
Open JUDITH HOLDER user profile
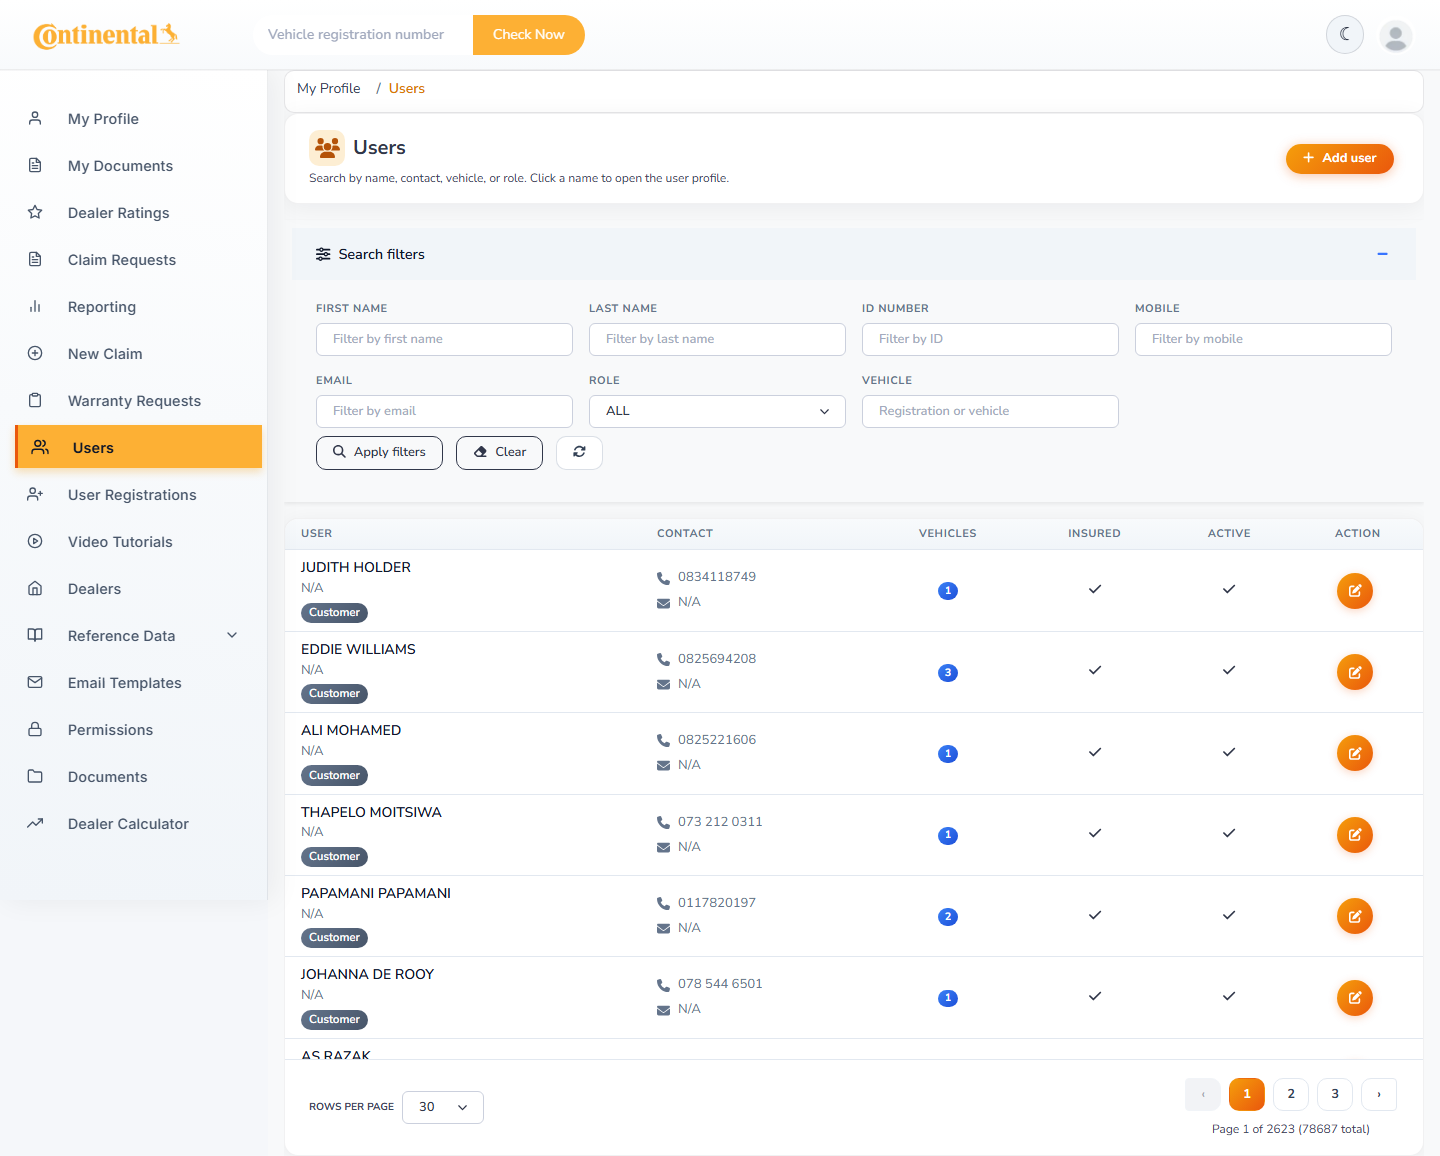356,567
